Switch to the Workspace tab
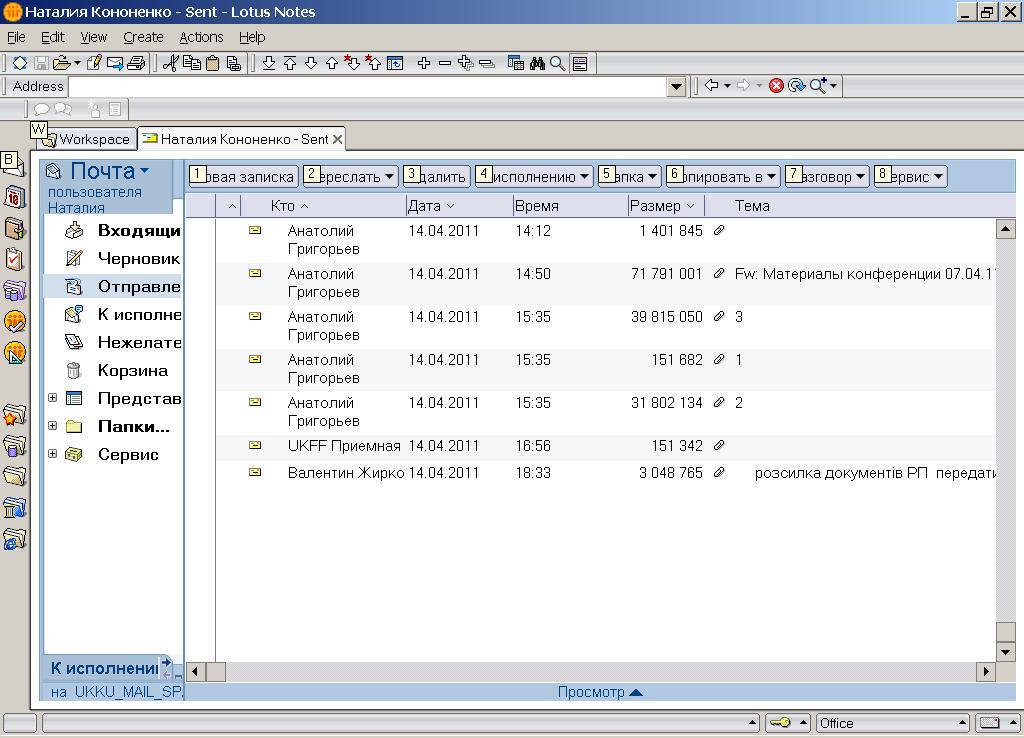This screenshot has height=738, width=1024. [88, 139]
